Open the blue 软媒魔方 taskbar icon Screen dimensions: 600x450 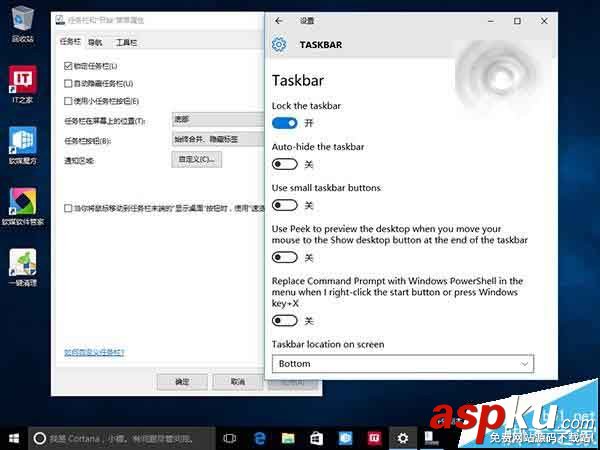(345, 439)
